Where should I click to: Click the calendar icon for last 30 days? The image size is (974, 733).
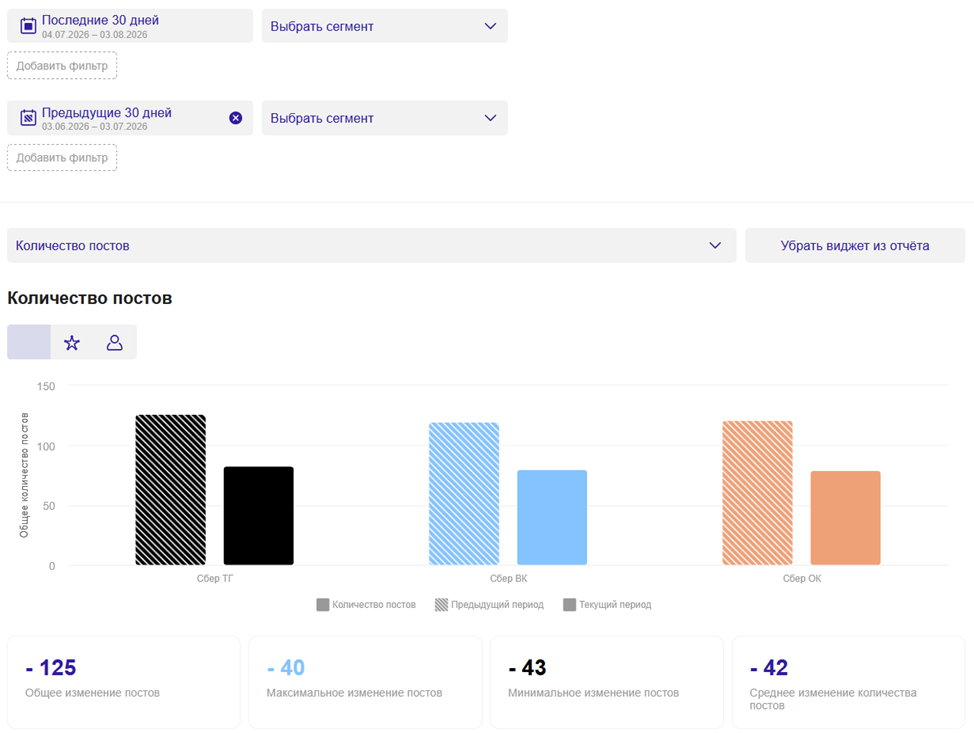tap(28, 26)
